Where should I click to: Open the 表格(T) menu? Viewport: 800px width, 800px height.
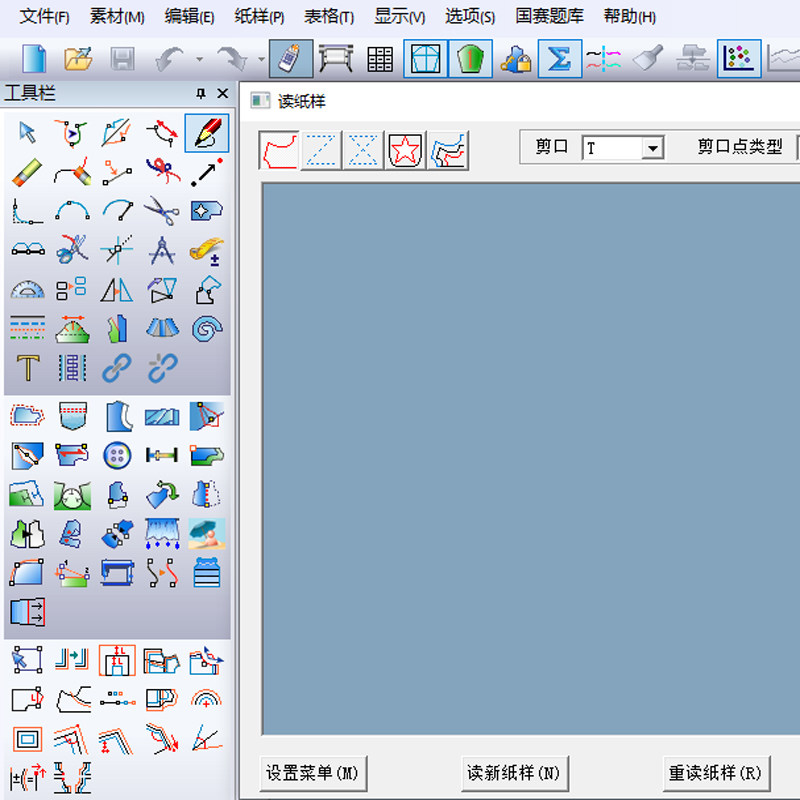tap(329, 17)
